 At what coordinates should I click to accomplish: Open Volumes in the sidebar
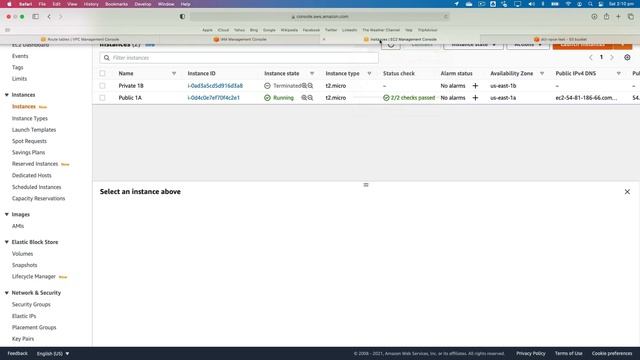point(22,254)
